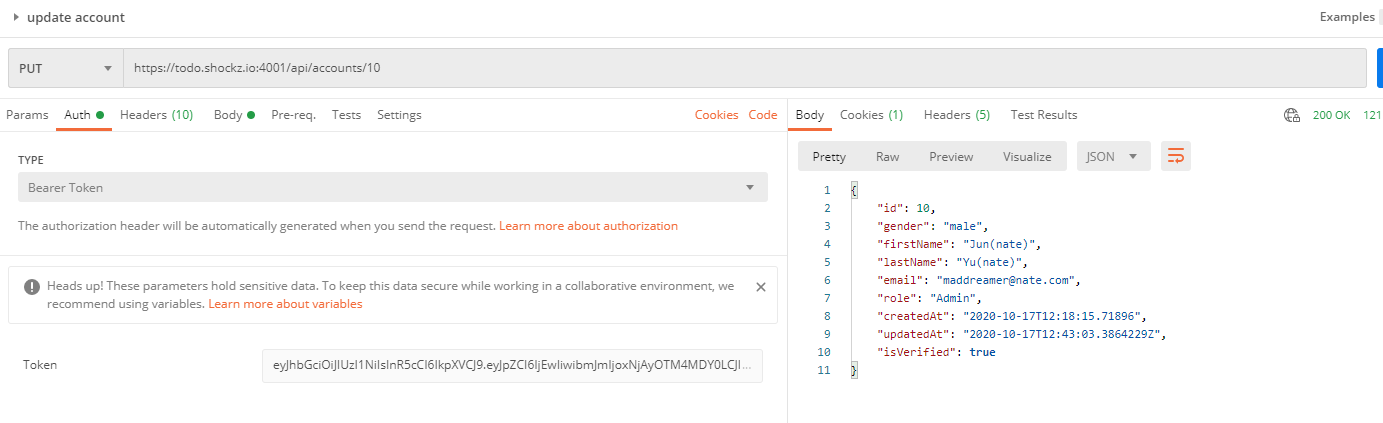Click the wrap lines icon beside JSON
Screen dimensions: 1383x423
(x=1175, y=157)
